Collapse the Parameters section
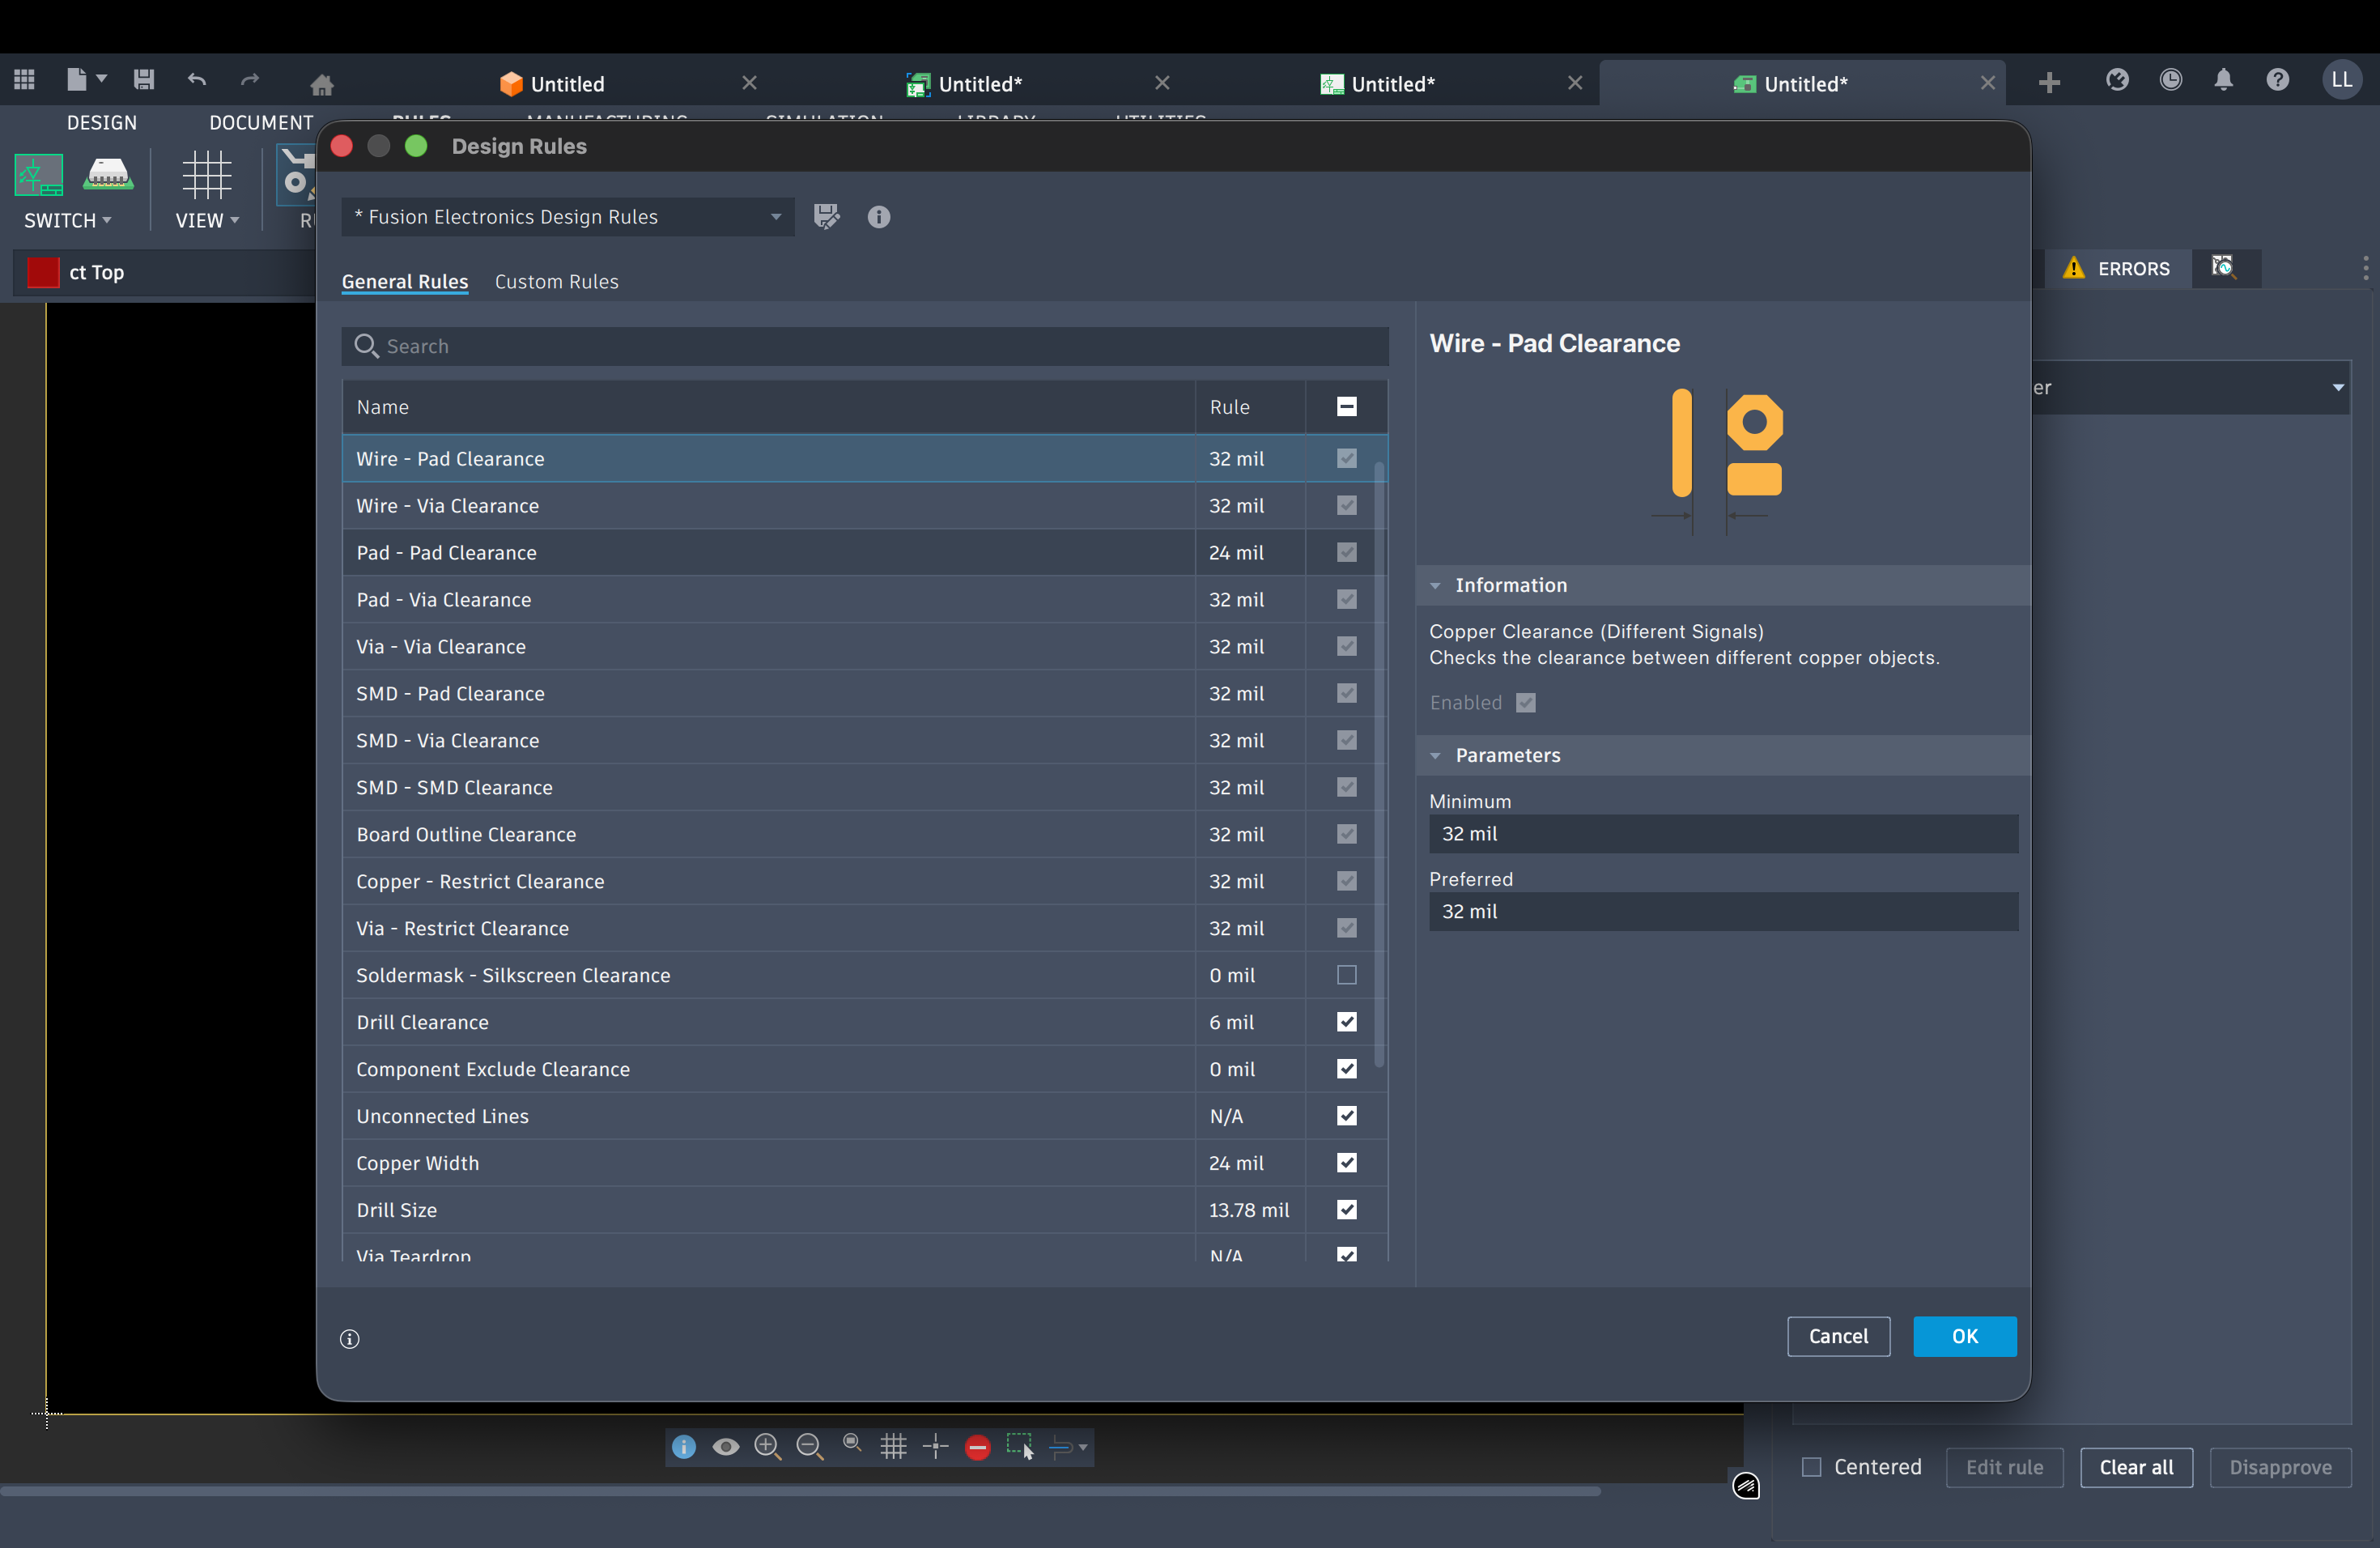The width and height of the screenshot is (2380, 1548). (x=1435, y=756)
